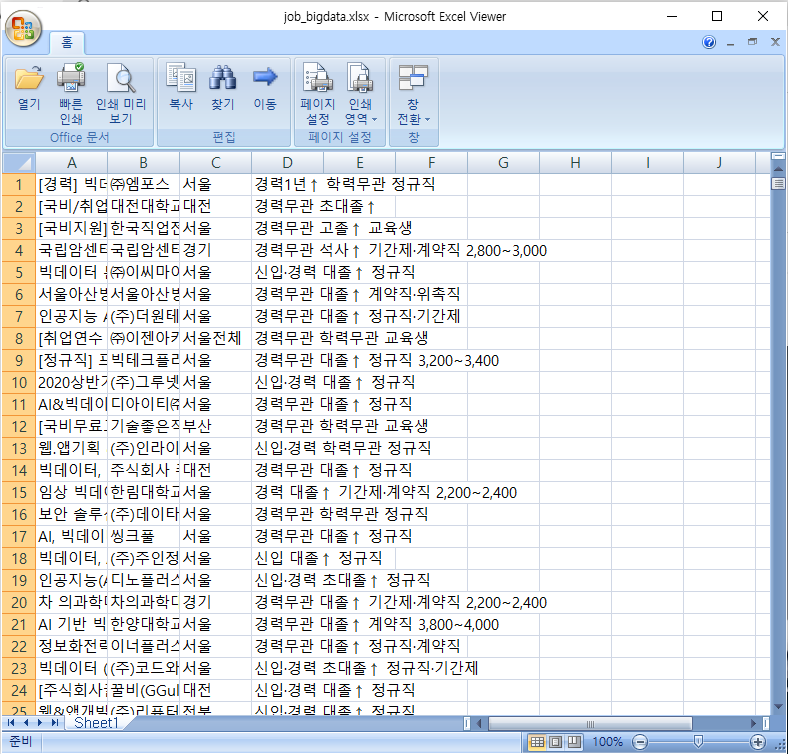Go to previous sheet tab arrow
Viewport: 788px width, 754px height.
pyautogui.click(x=26, y=723)
